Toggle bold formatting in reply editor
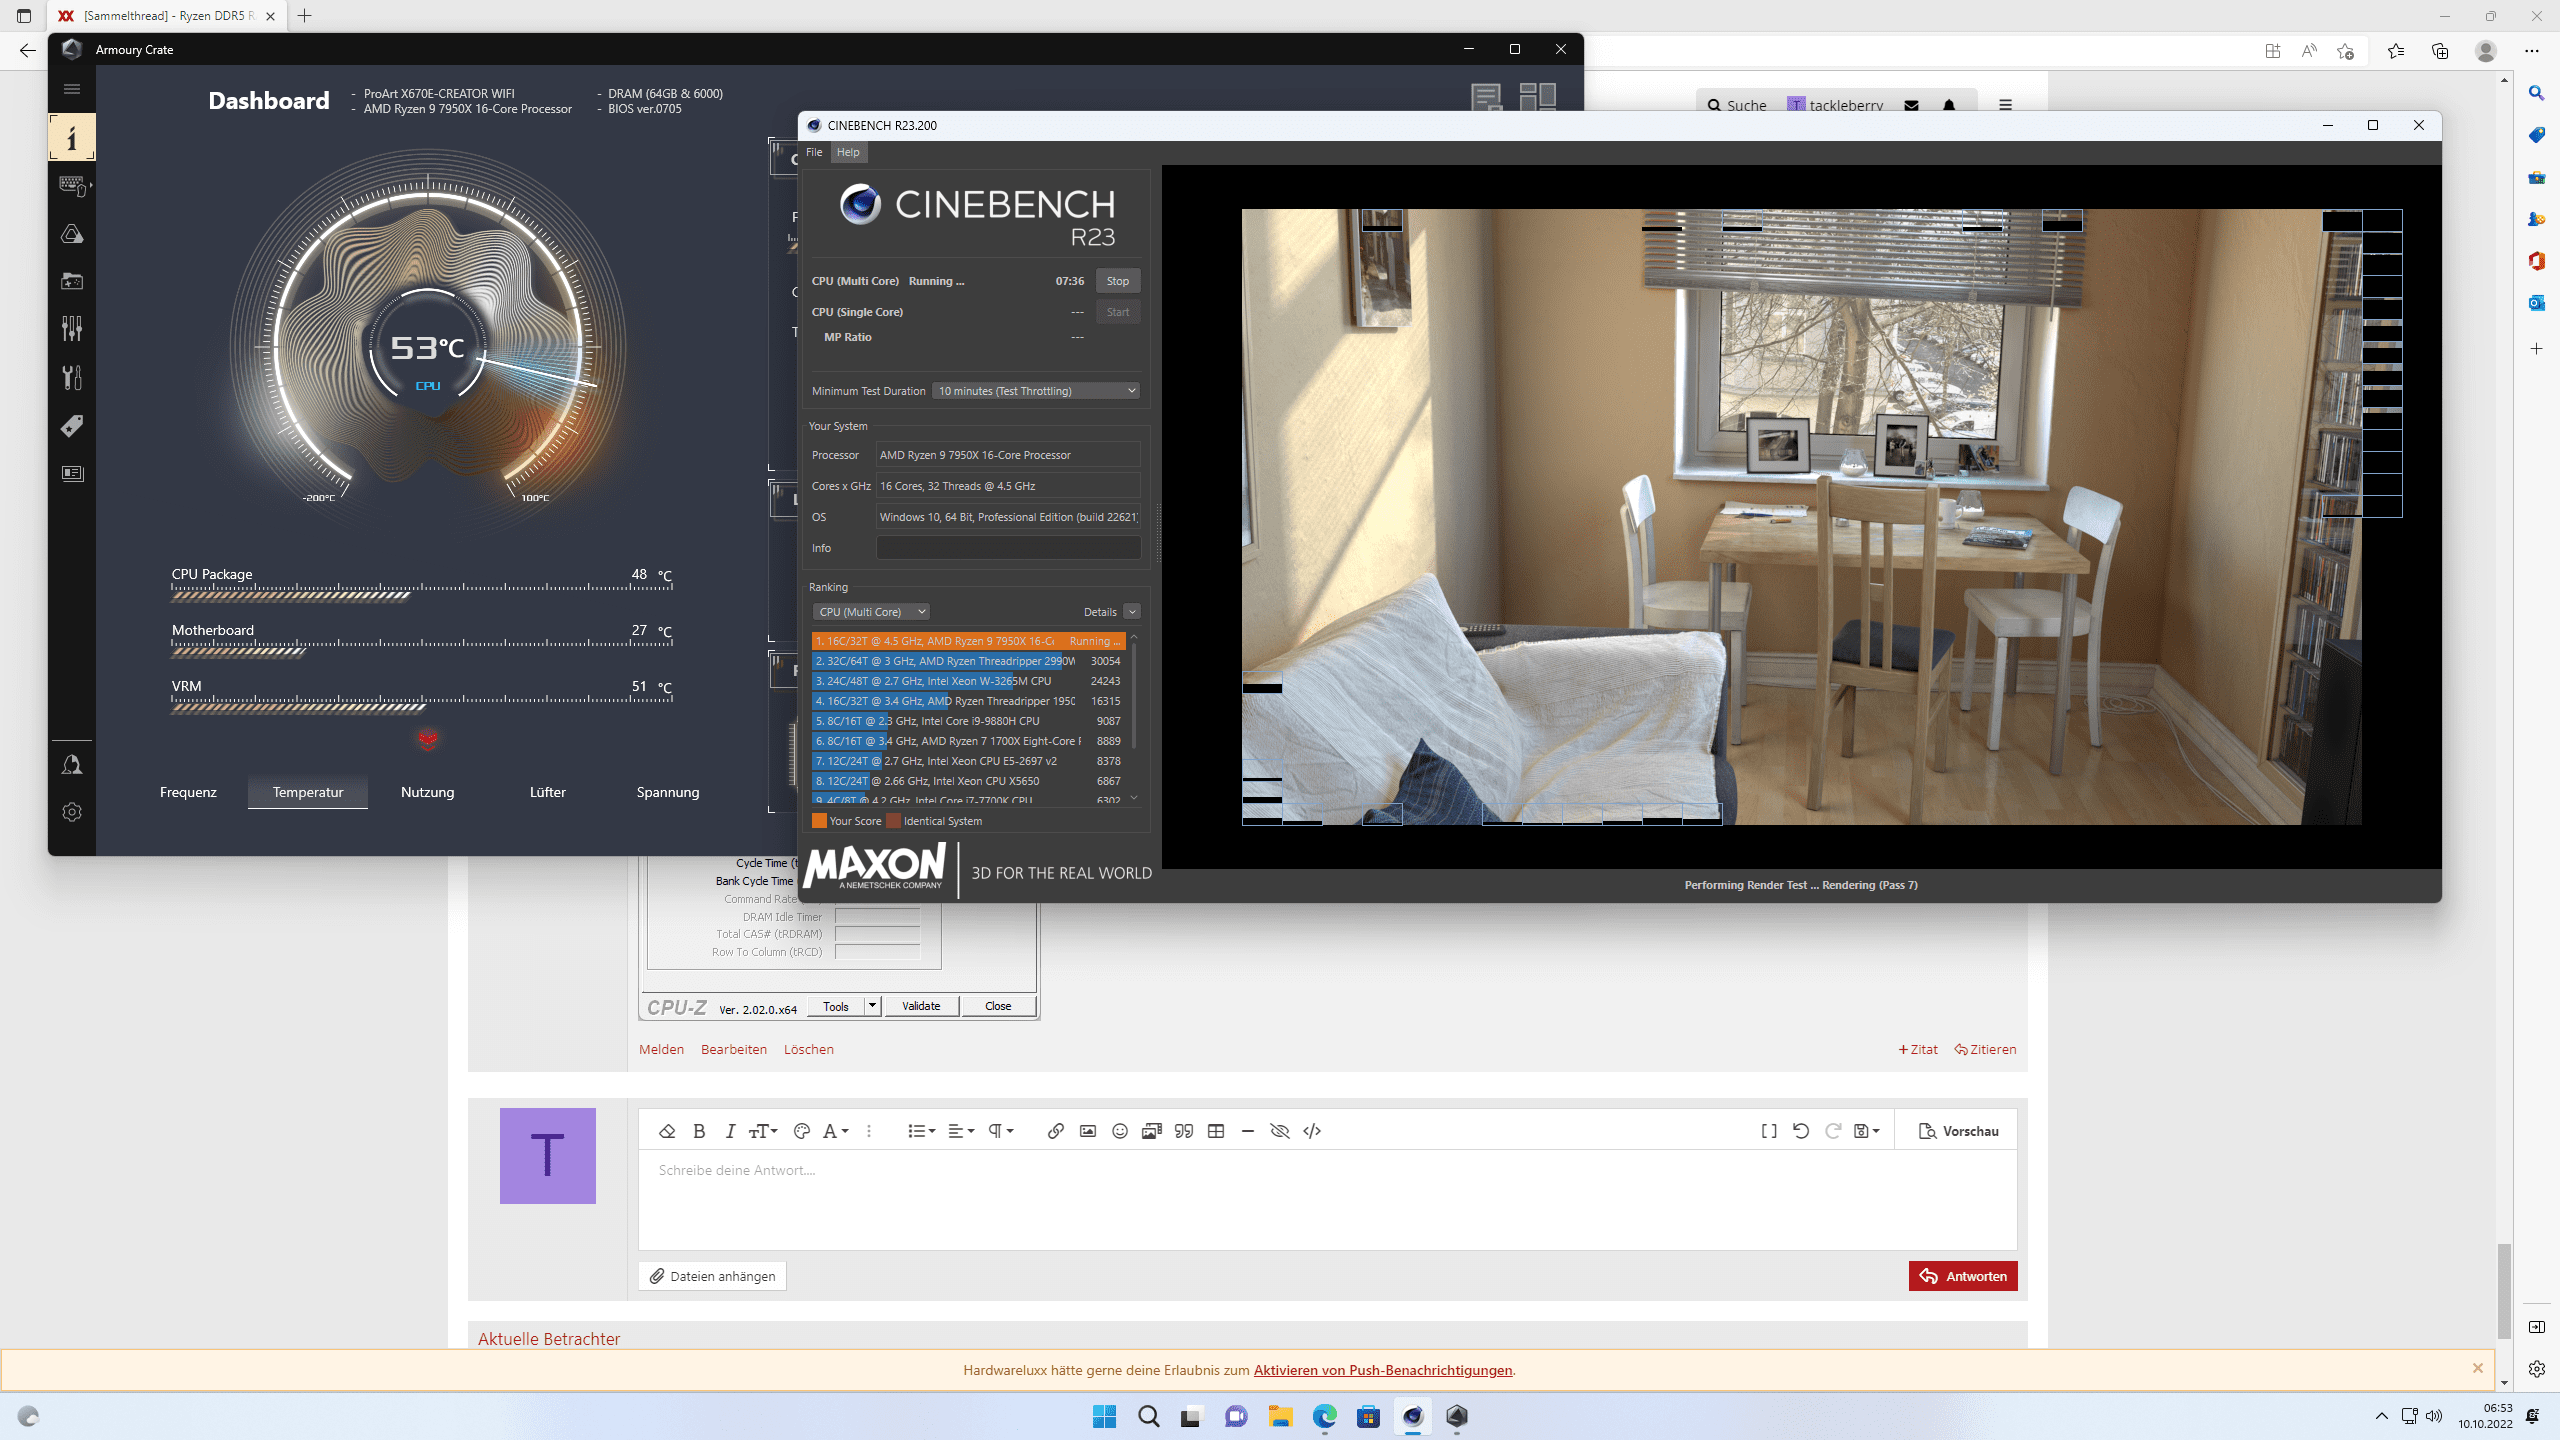The image size is (2560, 1440). click(x=699, y=1131)
